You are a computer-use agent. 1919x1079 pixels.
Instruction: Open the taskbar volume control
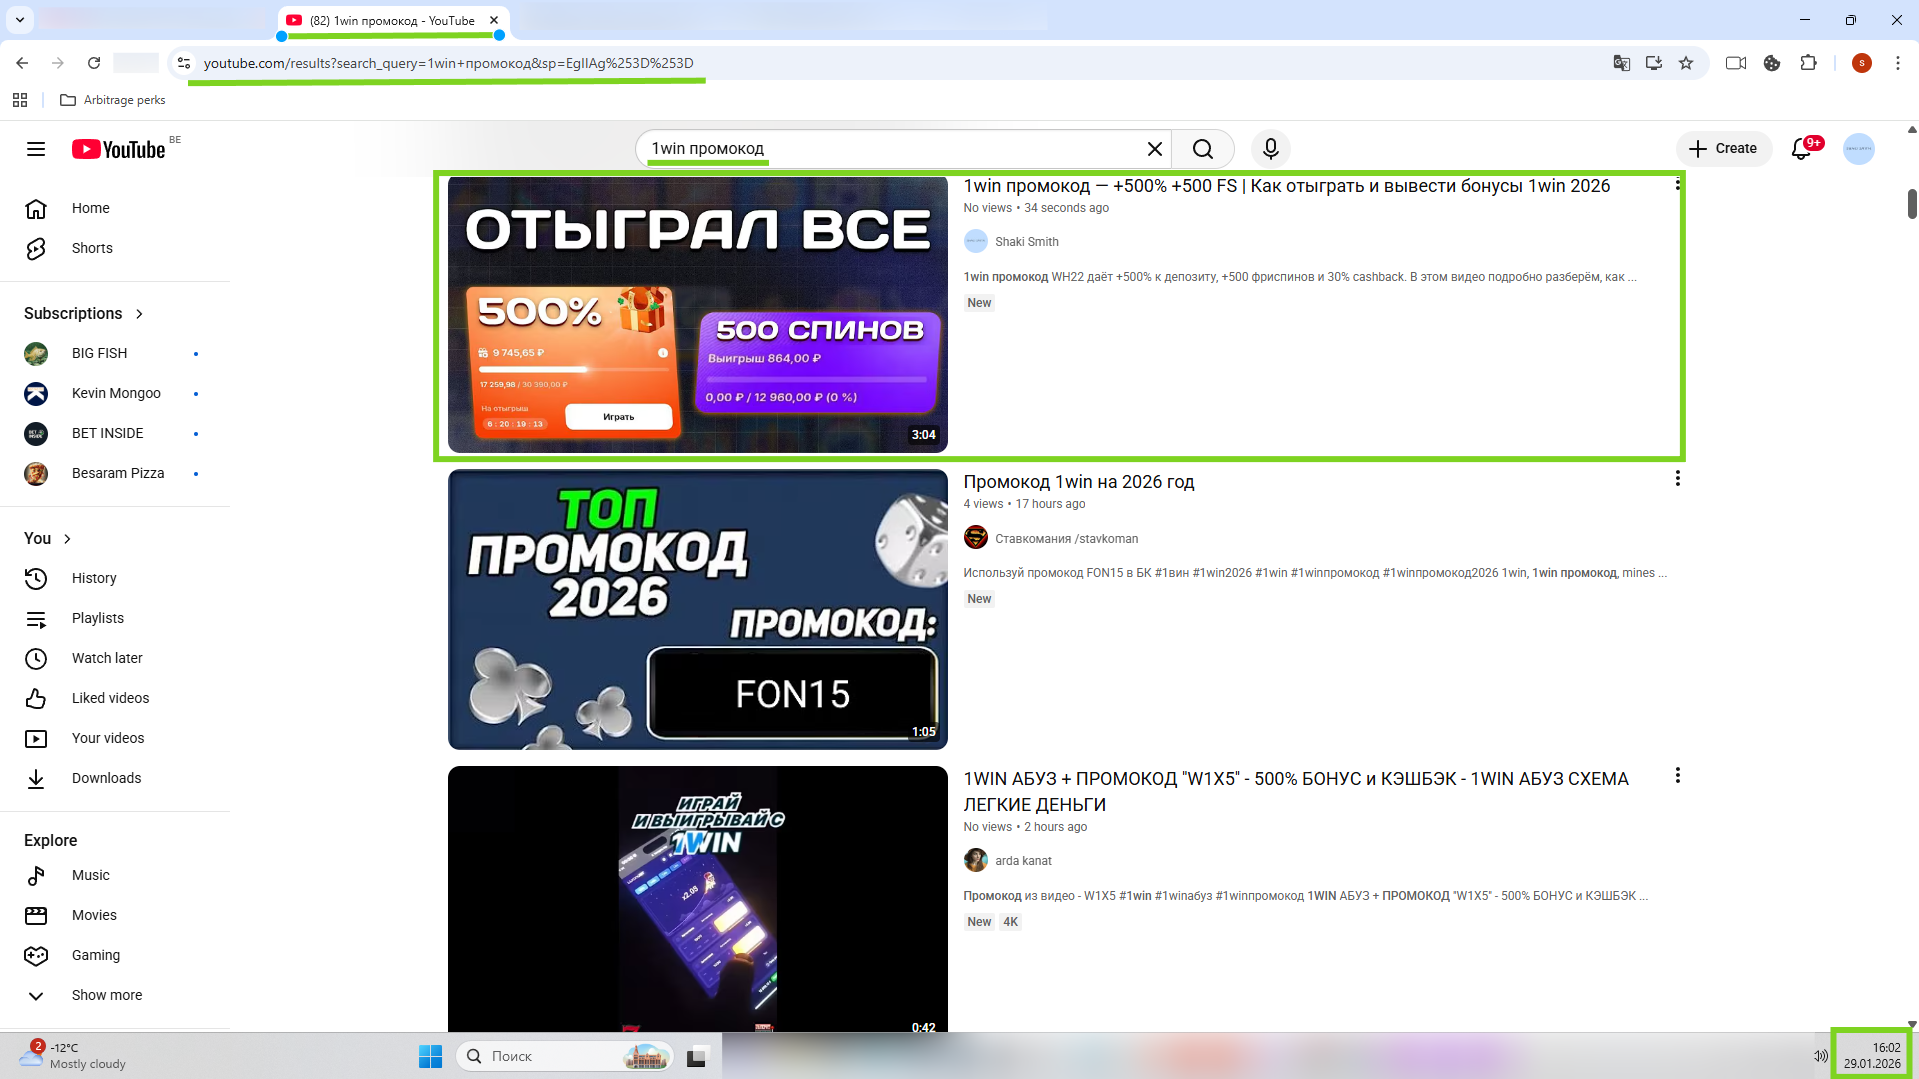tap(1820, 1056)
